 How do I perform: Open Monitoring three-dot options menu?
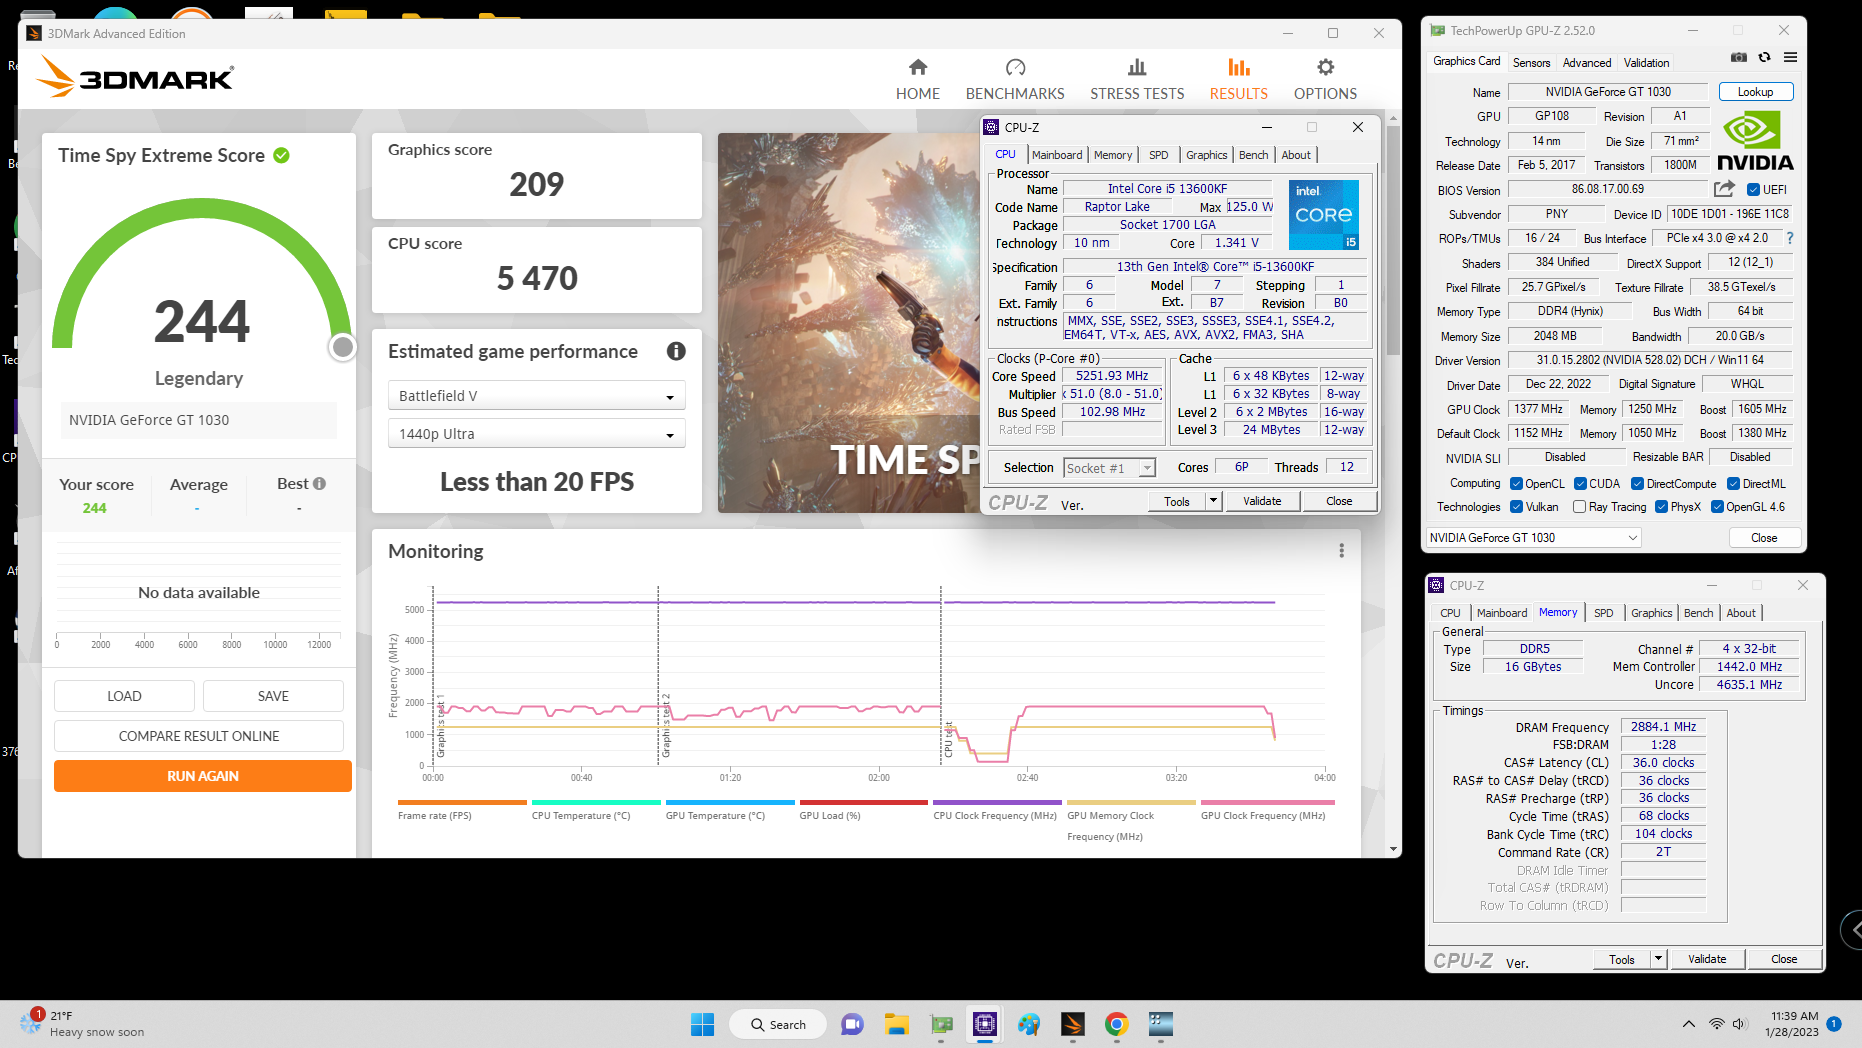click(1341, 551)
